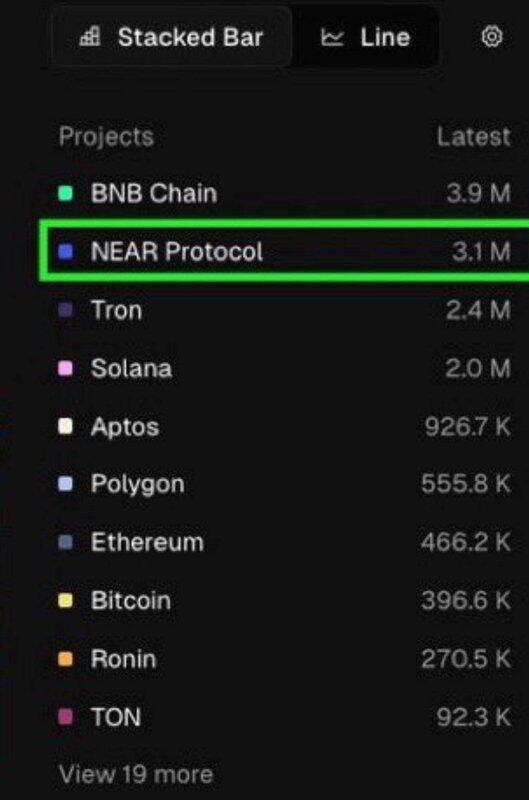Toggle Aptos white series marker
The image size is (529, 800).
click(66, 426)
